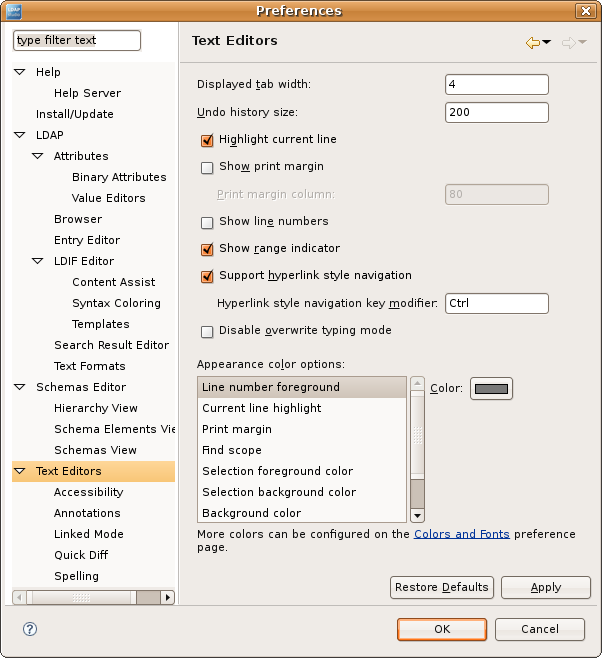Click the Preferences window title bar icon
This screenshot has height=658, width=602.
(13, 11)
